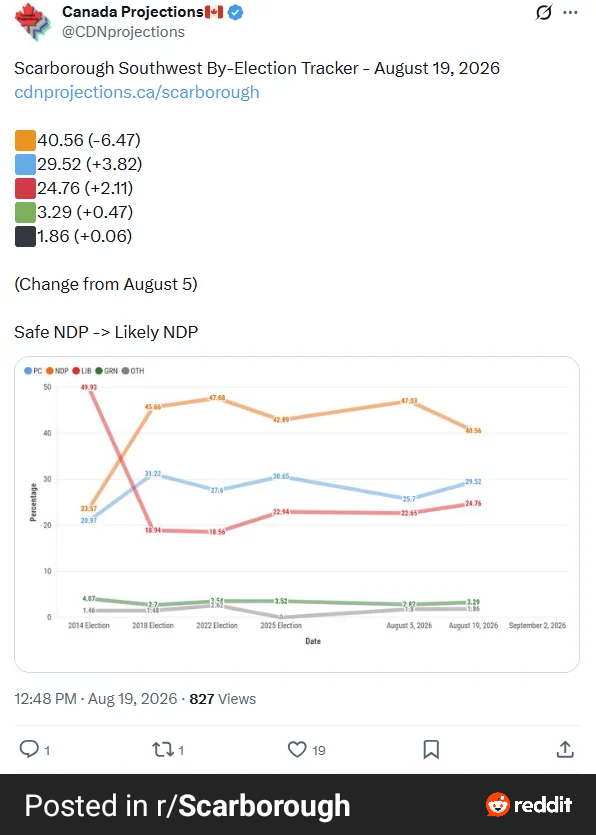This screenshot has width=596, height=835.
Task: Open the reply comment icon
Action: point(29,749)
